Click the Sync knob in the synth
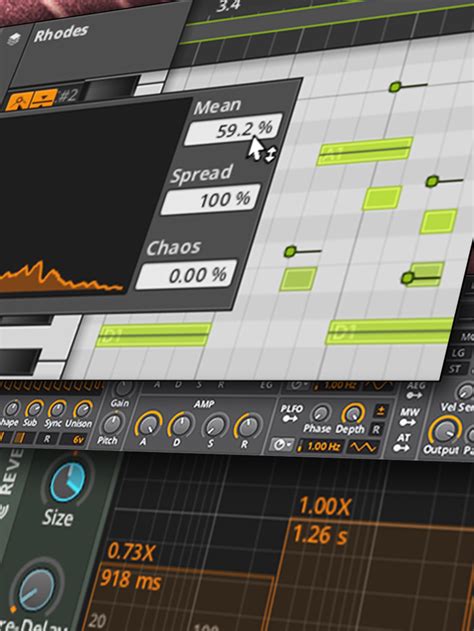This screenshot has width=474, height=631. click(57, 408)
